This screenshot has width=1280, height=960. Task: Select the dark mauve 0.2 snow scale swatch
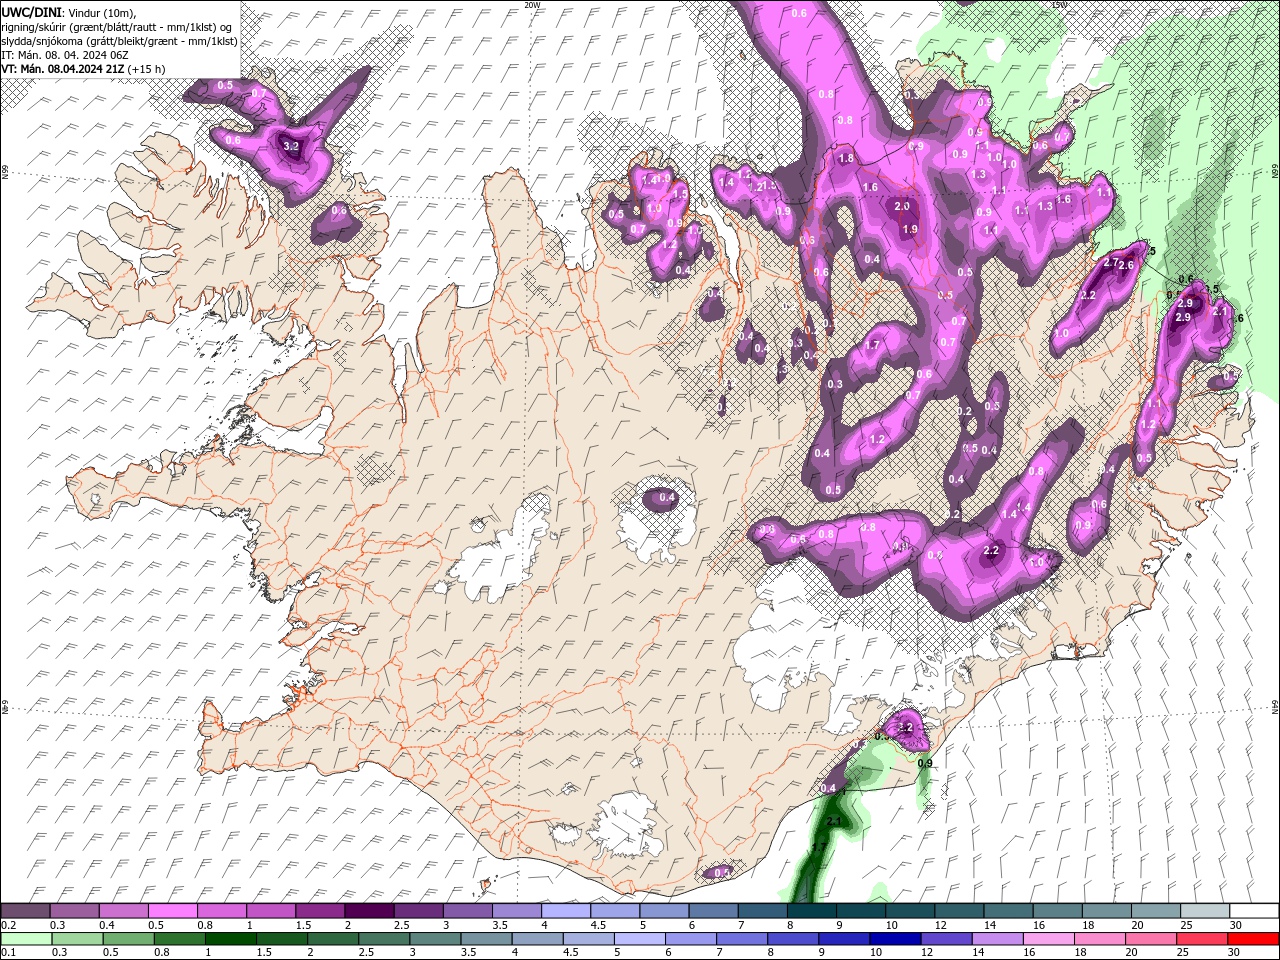(x=25, y=911)
